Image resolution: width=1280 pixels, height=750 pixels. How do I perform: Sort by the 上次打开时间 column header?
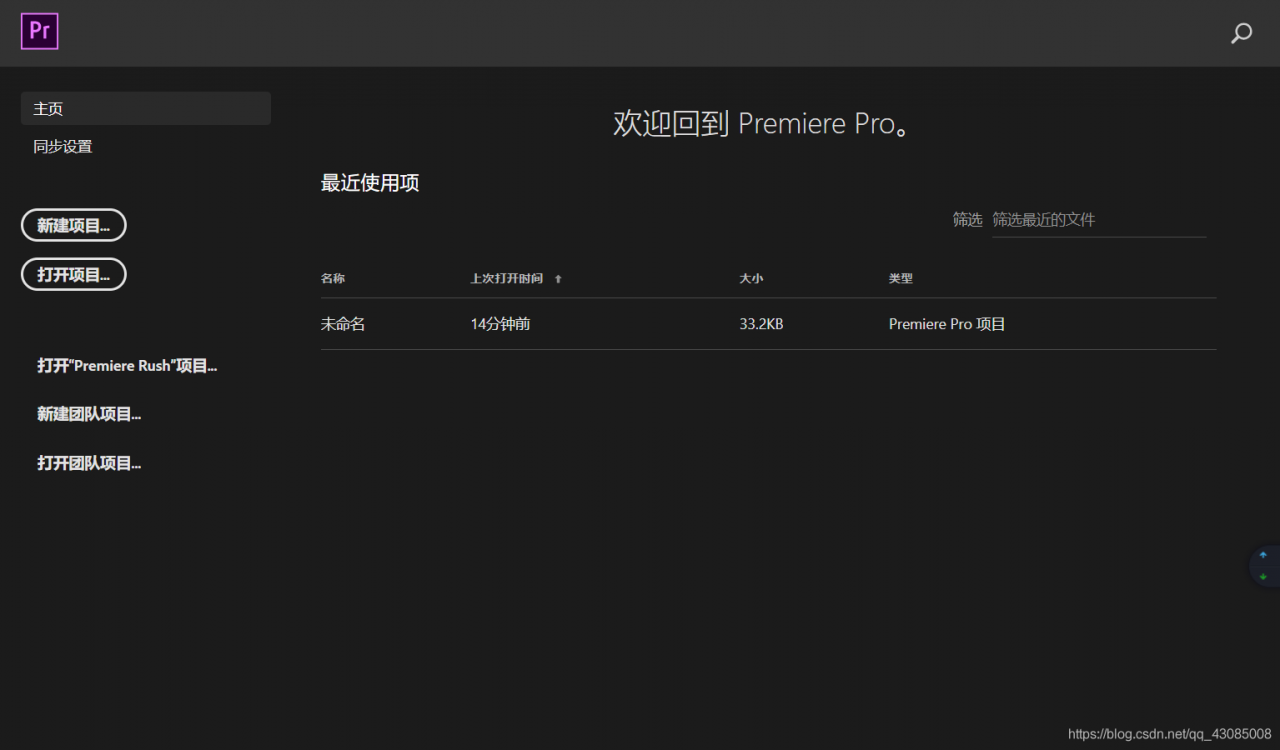click(507, 279)
